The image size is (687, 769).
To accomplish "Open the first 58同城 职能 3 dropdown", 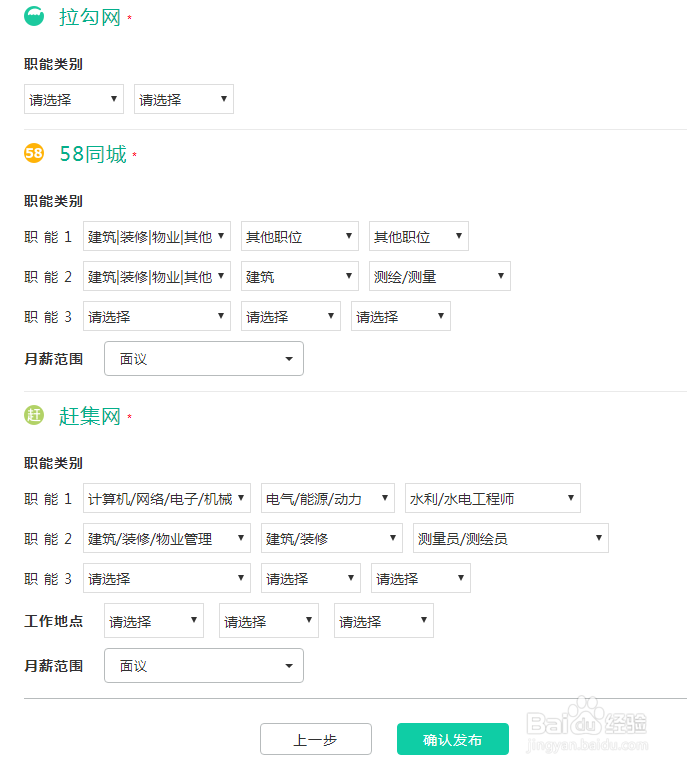I will click(x=157, y=317).
